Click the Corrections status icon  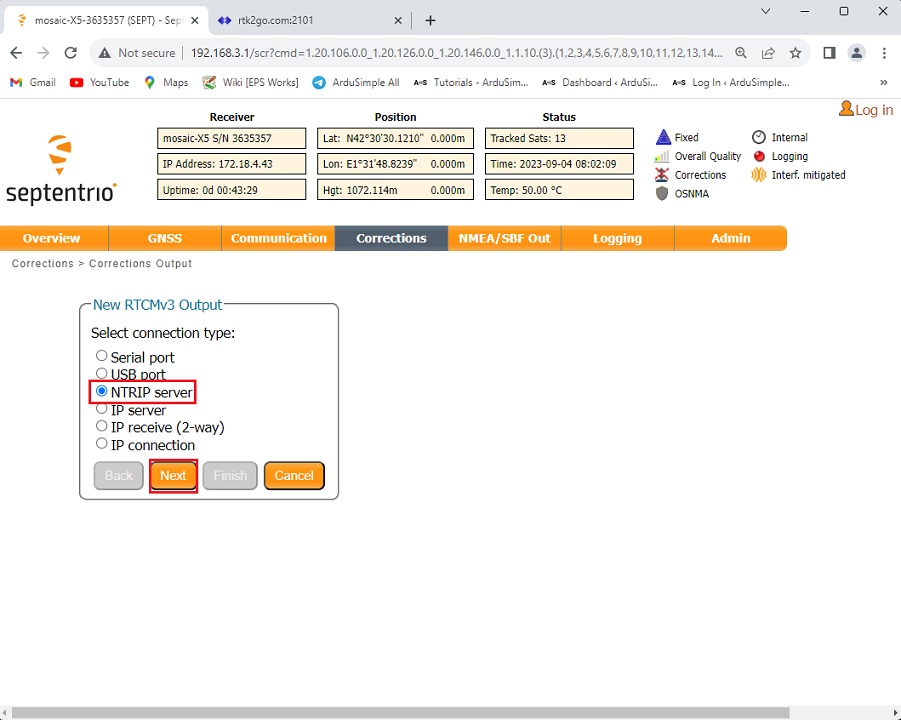pyautogui.click(x=662, y=175)
